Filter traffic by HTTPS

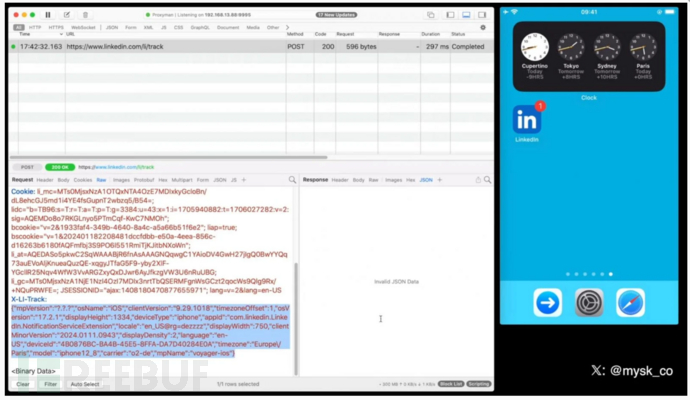56,27
